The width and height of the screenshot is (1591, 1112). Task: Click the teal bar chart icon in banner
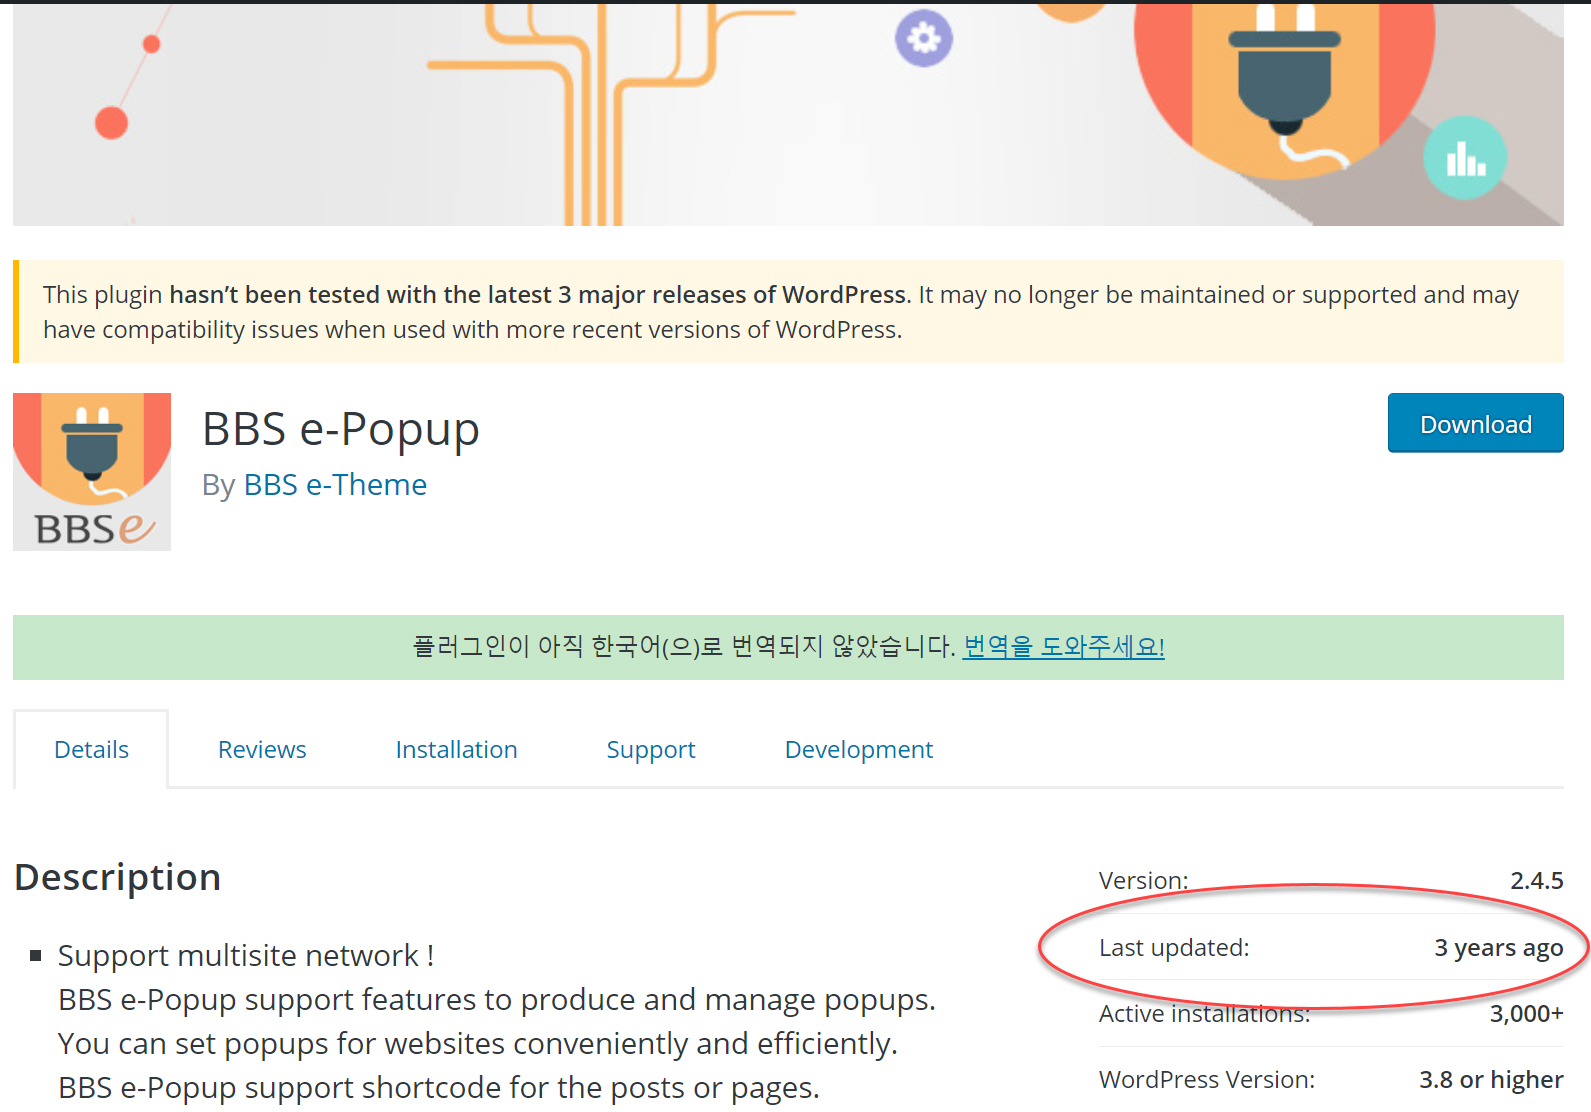pos(1465,158)
